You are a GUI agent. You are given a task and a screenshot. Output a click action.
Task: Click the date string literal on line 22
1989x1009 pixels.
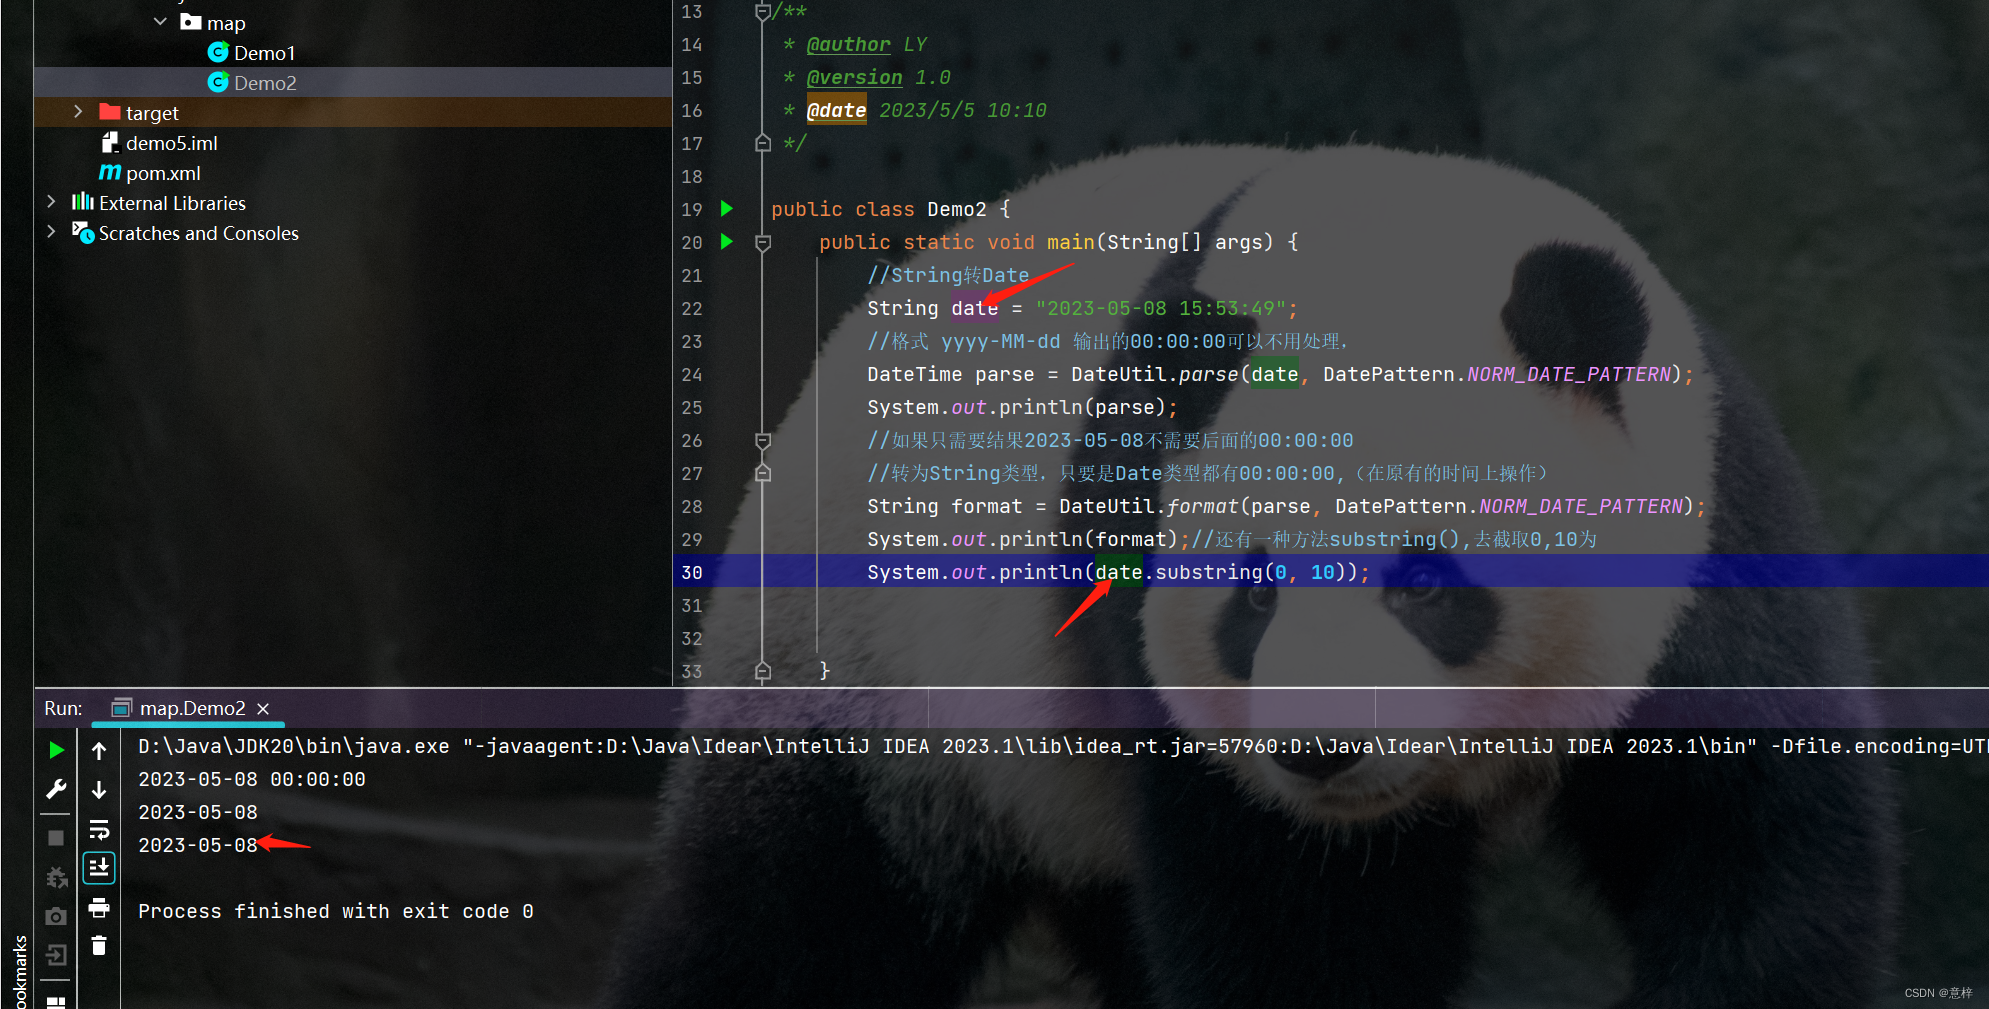[x=1160, y=308]
